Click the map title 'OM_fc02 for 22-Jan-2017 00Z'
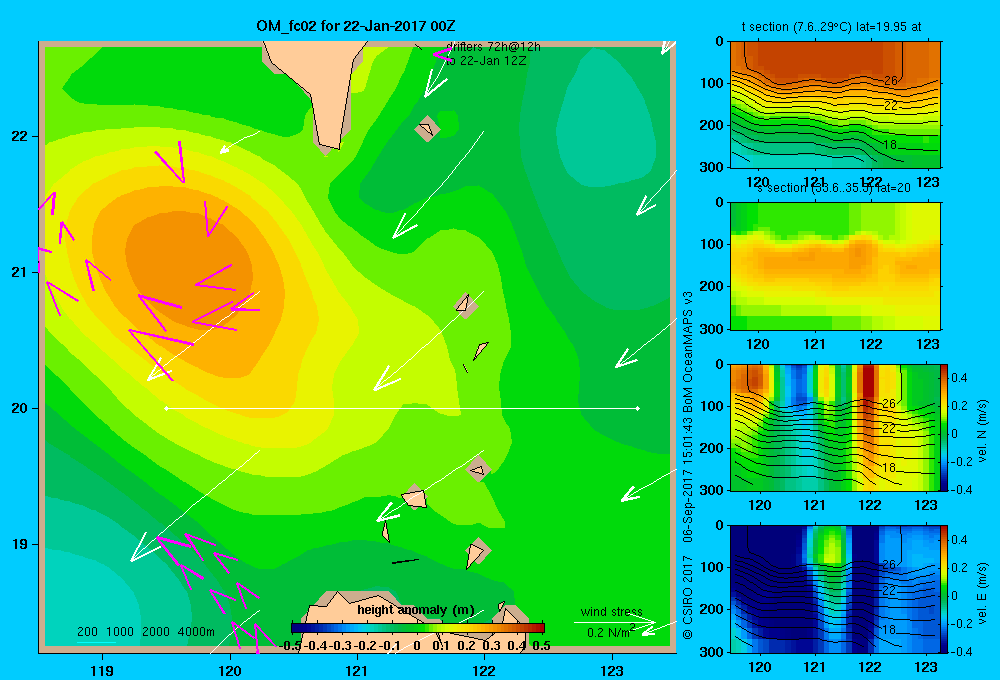The image size is (1000, 680). tap(356, 26)
